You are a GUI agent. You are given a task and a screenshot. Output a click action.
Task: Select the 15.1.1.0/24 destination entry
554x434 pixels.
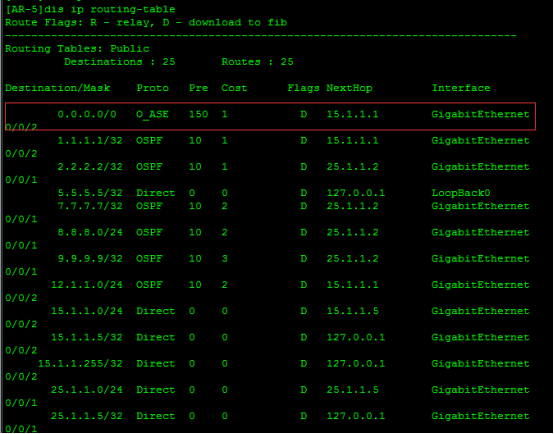tap(87, 311)
